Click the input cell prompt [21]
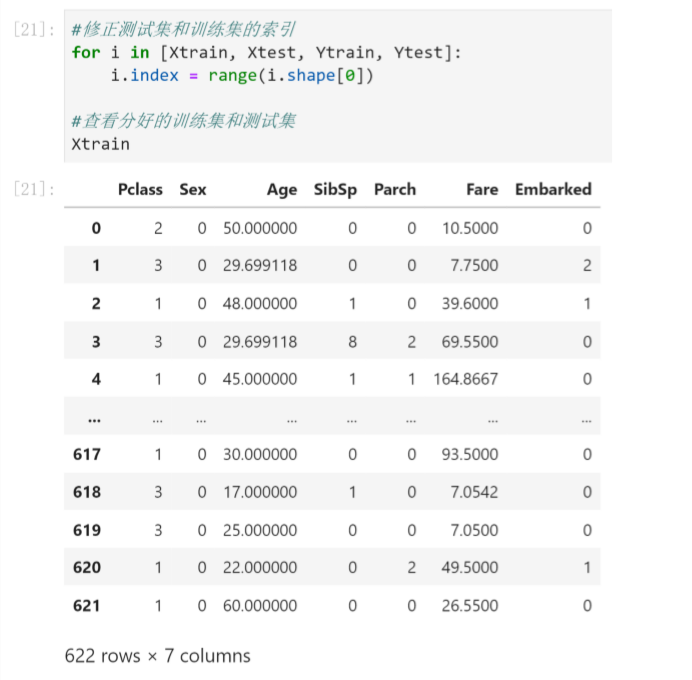 (x=34, y=30)
